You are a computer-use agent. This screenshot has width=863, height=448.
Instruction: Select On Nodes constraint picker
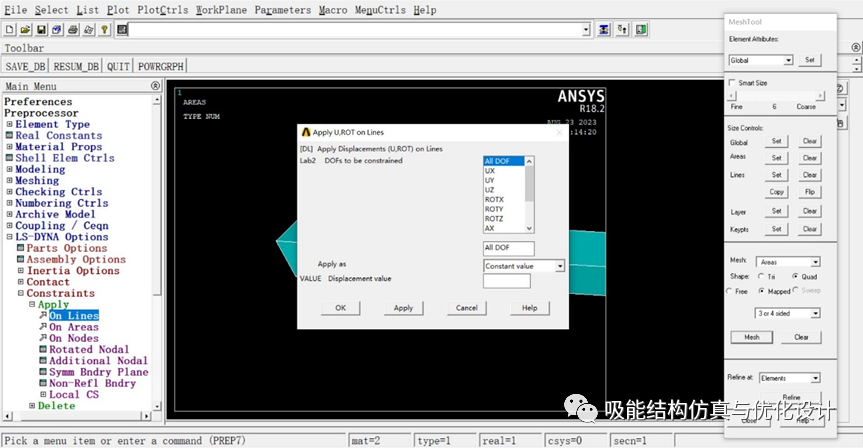[74, 338]
